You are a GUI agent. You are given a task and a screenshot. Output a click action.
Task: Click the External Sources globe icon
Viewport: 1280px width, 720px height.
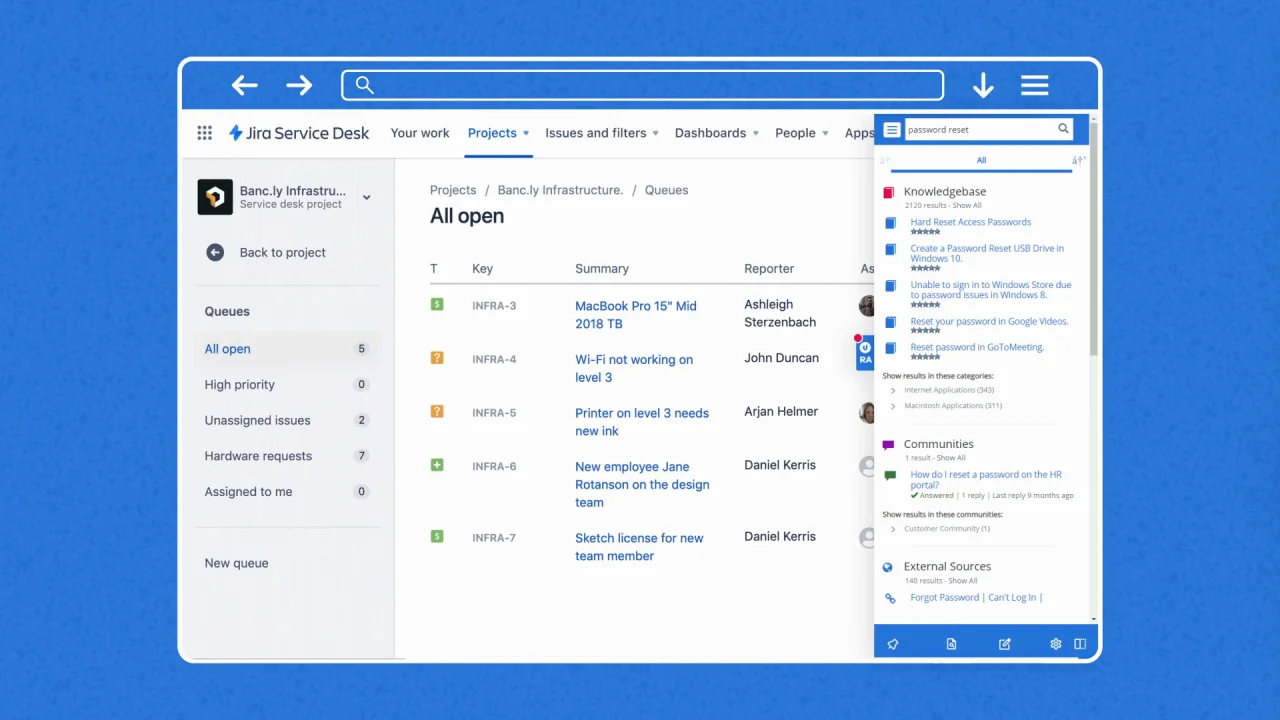tap(888, 567)
